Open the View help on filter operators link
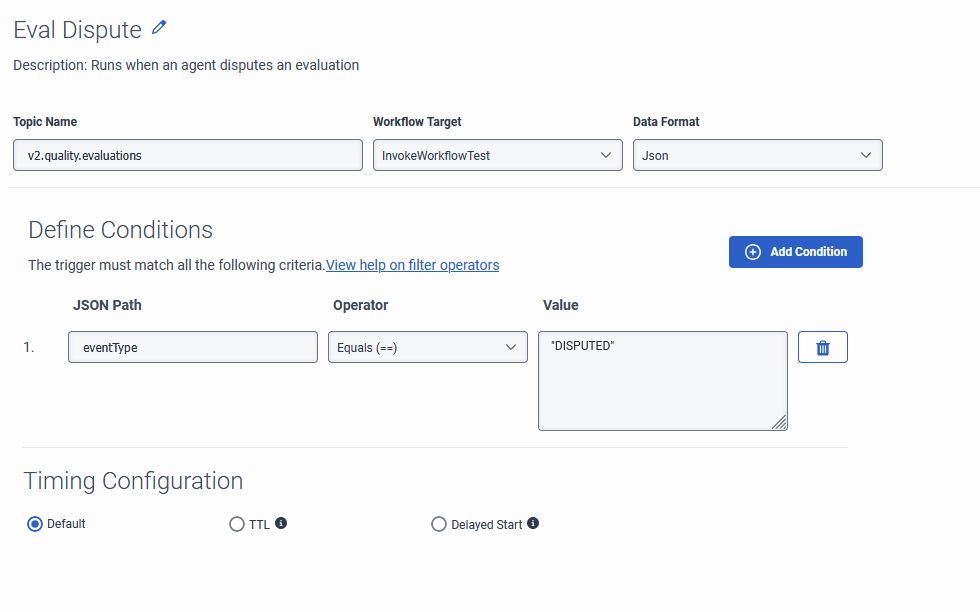 pos(413,265)
